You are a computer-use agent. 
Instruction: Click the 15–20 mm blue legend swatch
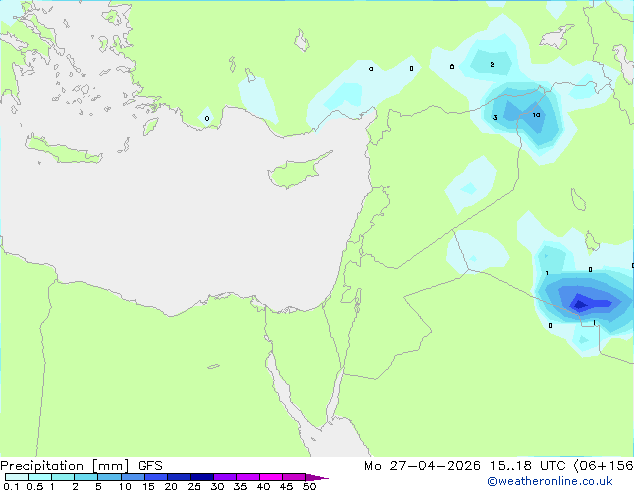coord(155,477)
